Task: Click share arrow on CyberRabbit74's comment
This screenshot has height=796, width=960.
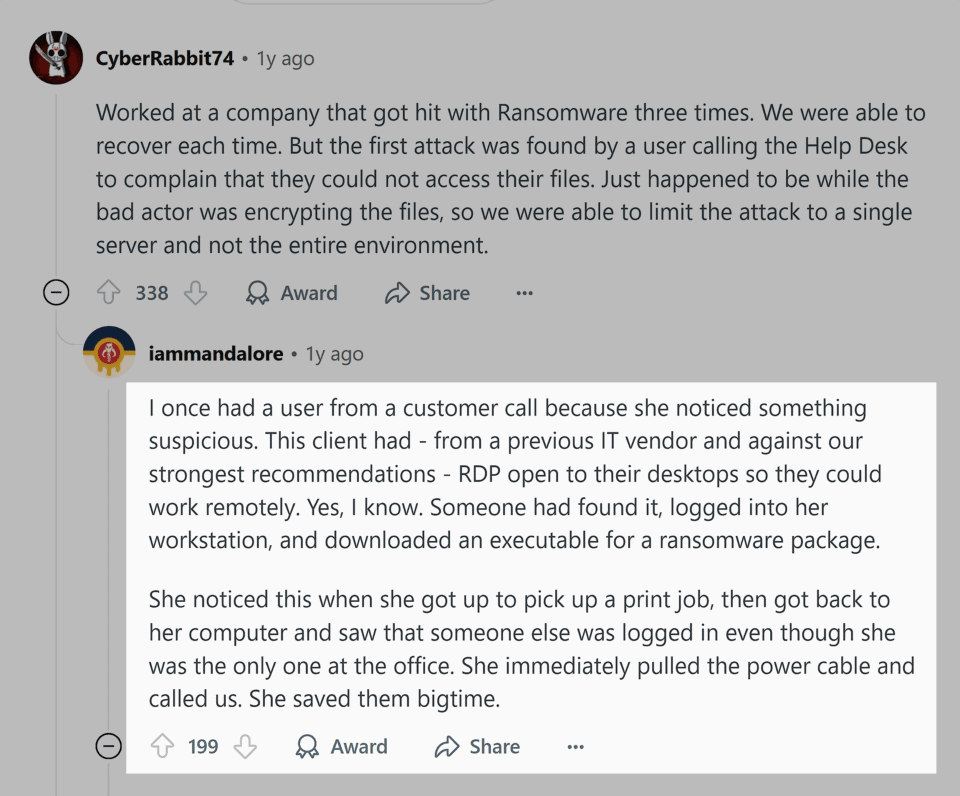Action: coord(397,293)
